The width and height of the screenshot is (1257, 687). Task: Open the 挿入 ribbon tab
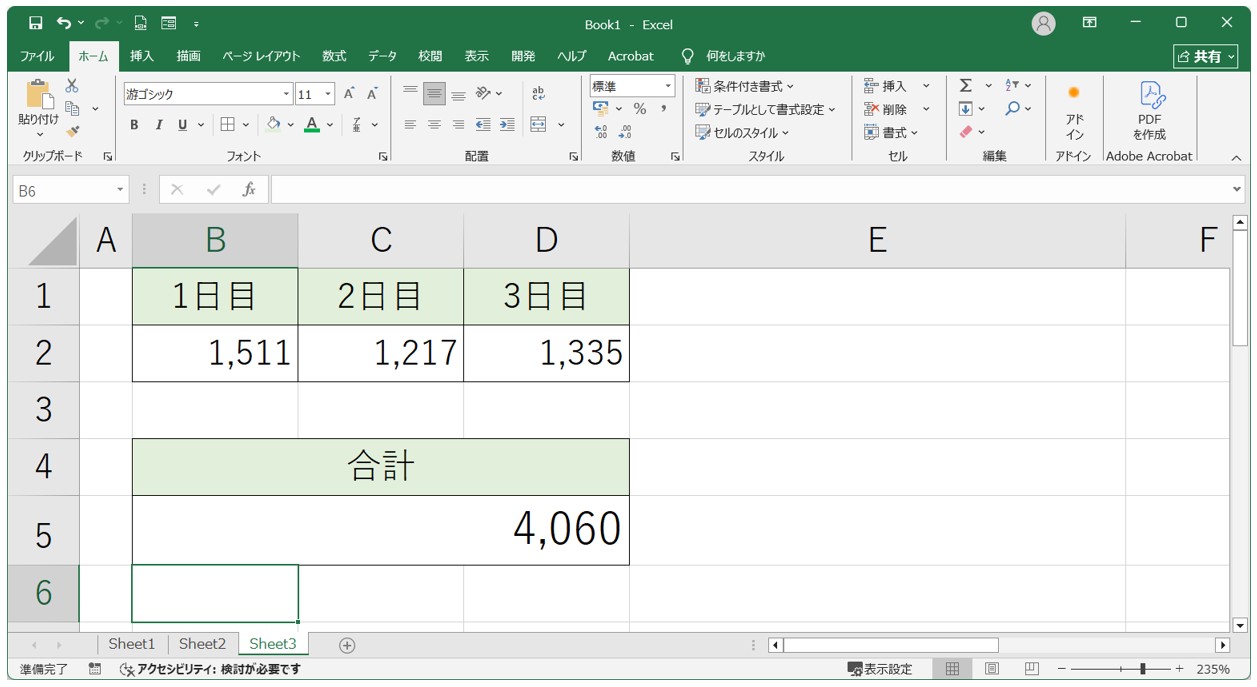142,56
